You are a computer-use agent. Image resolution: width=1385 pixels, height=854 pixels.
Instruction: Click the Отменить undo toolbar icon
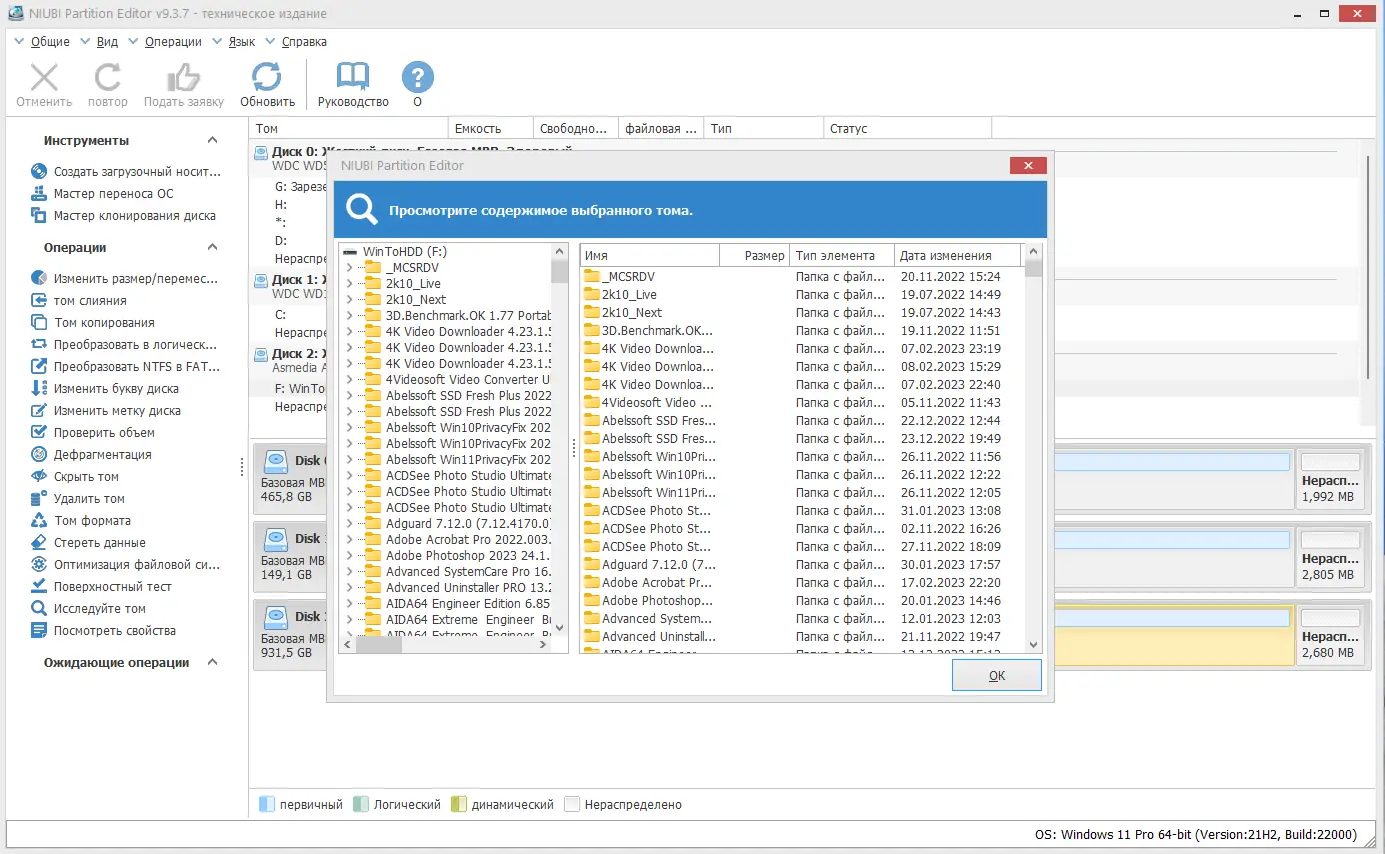point(44,78)
